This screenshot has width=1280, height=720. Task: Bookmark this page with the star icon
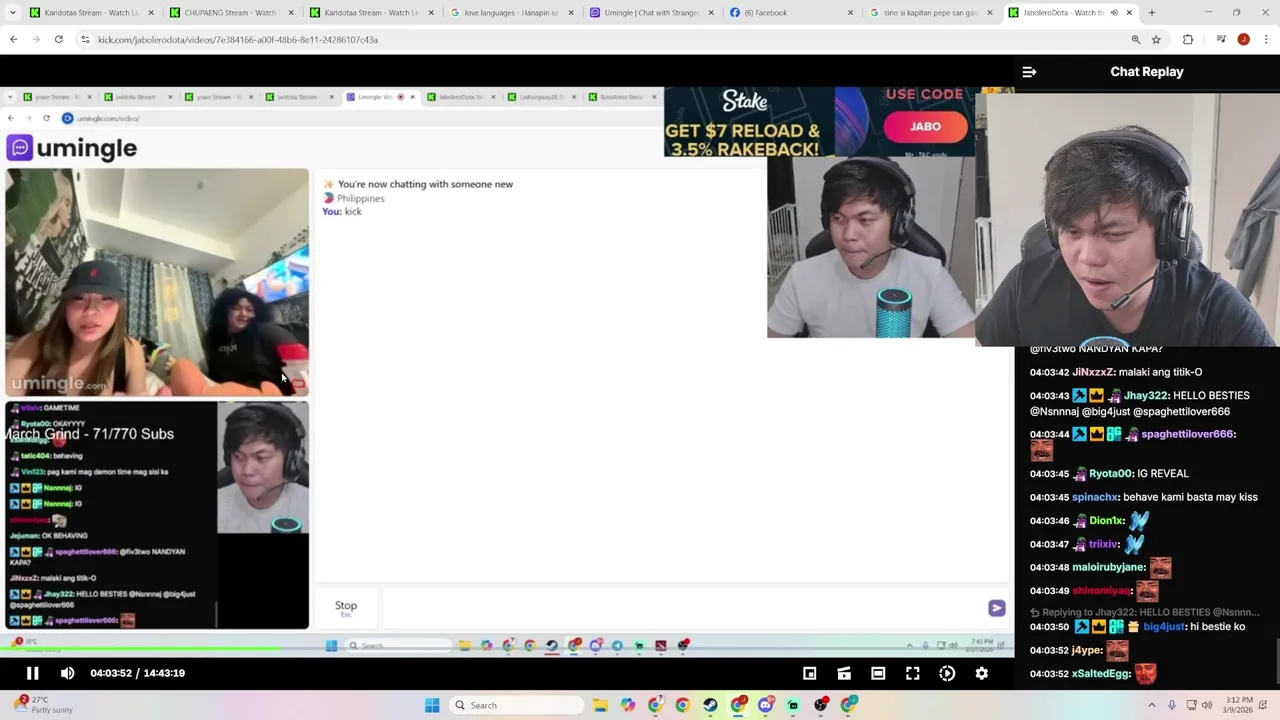point(1156,39)
